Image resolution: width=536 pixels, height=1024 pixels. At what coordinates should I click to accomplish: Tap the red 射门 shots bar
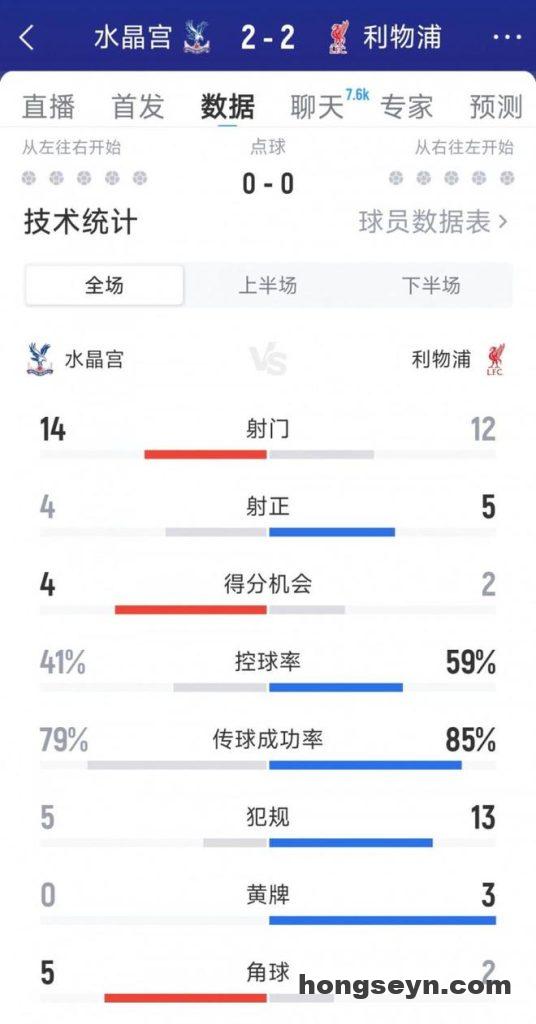205,455
